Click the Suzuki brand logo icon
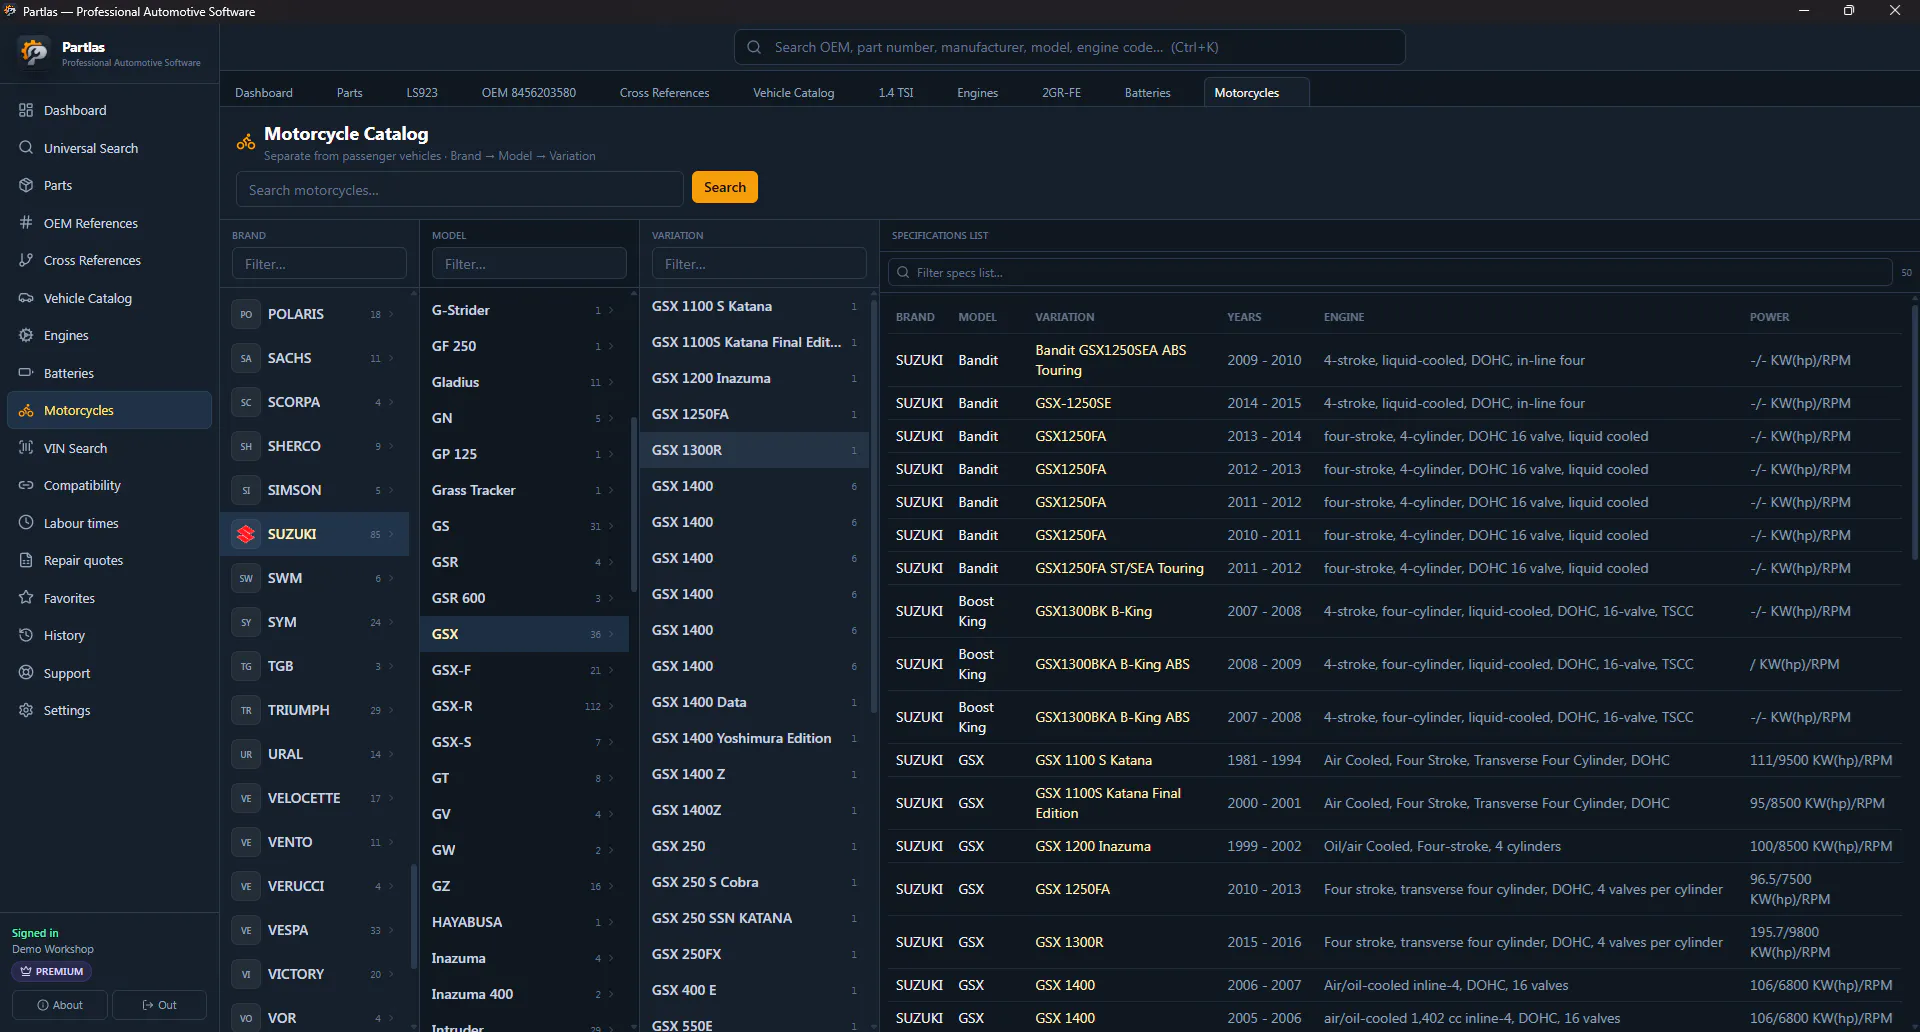This screenshot has width=1920, height=1032. 246,534
